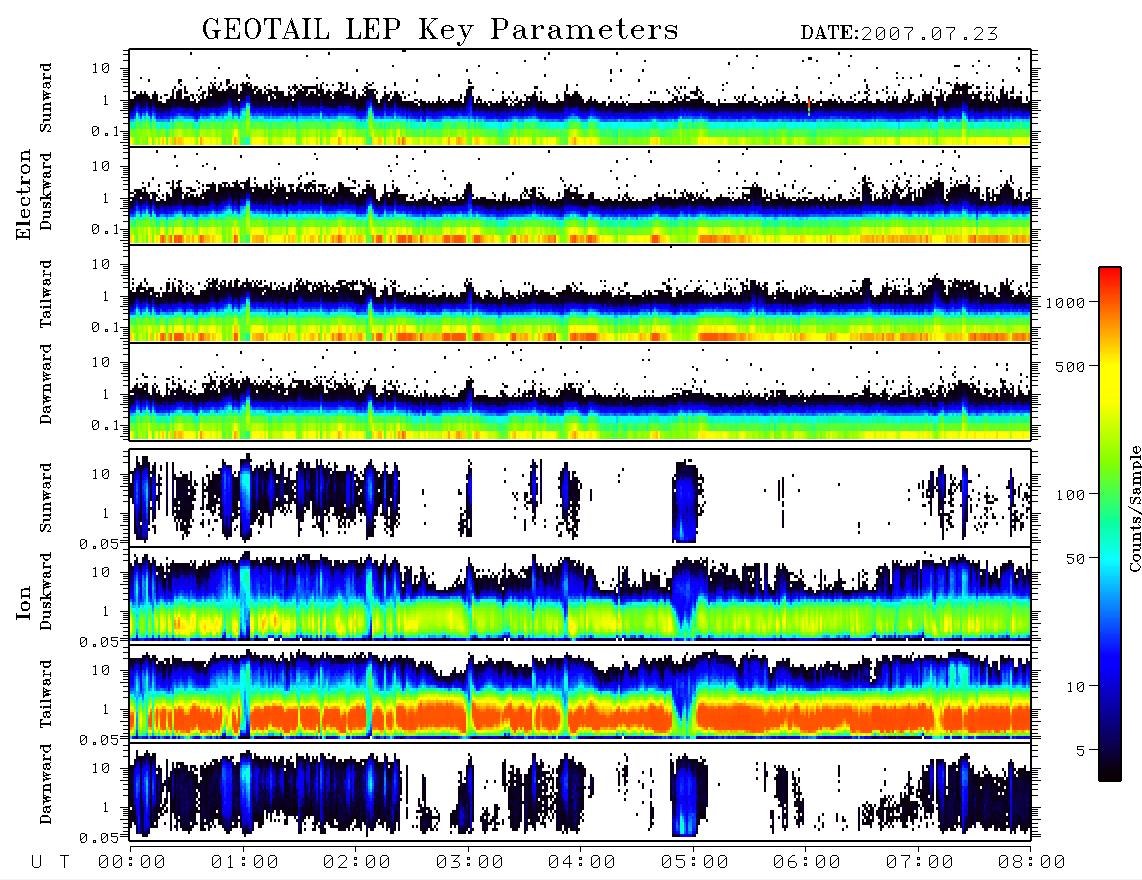Click the Ion Tailward spectrogram panel
The image size is (1142, 880).
(580, 694)
